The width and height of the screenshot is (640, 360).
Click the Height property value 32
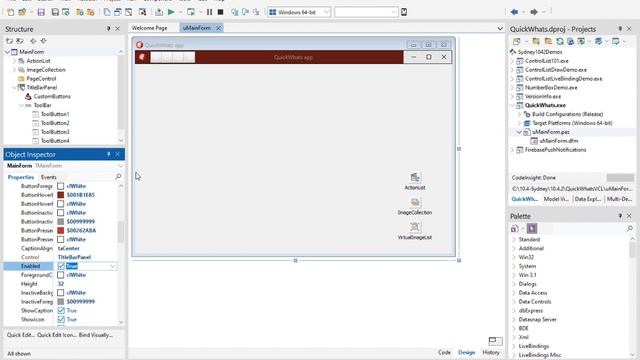click(61, 284)
